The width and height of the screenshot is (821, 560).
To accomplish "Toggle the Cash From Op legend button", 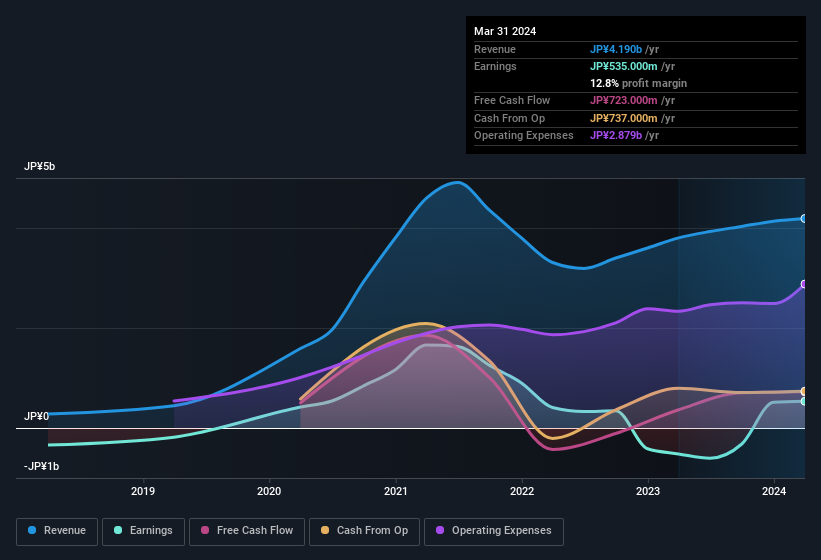I will click(x=364, y=531).
